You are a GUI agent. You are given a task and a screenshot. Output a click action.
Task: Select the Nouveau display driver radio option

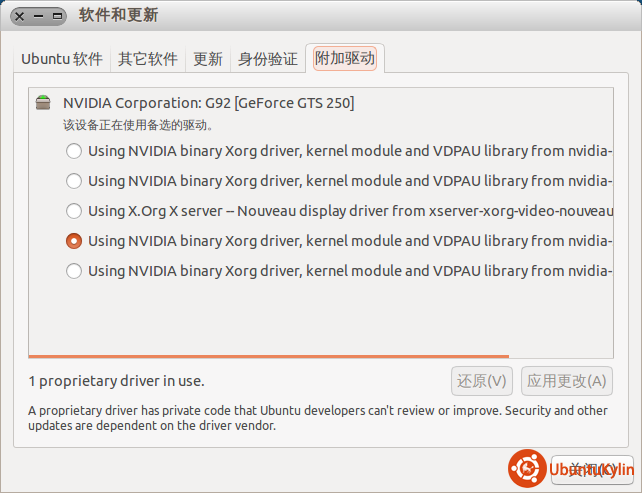pos(74,211)
